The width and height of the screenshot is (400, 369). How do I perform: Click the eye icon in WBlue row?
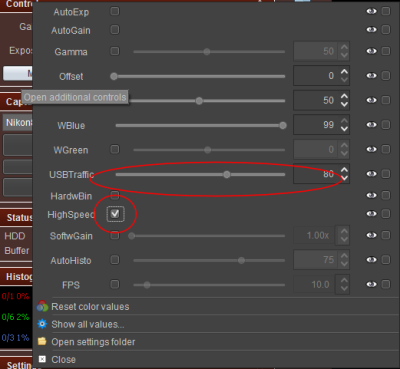pyautogui.click(x=371, y=125)
